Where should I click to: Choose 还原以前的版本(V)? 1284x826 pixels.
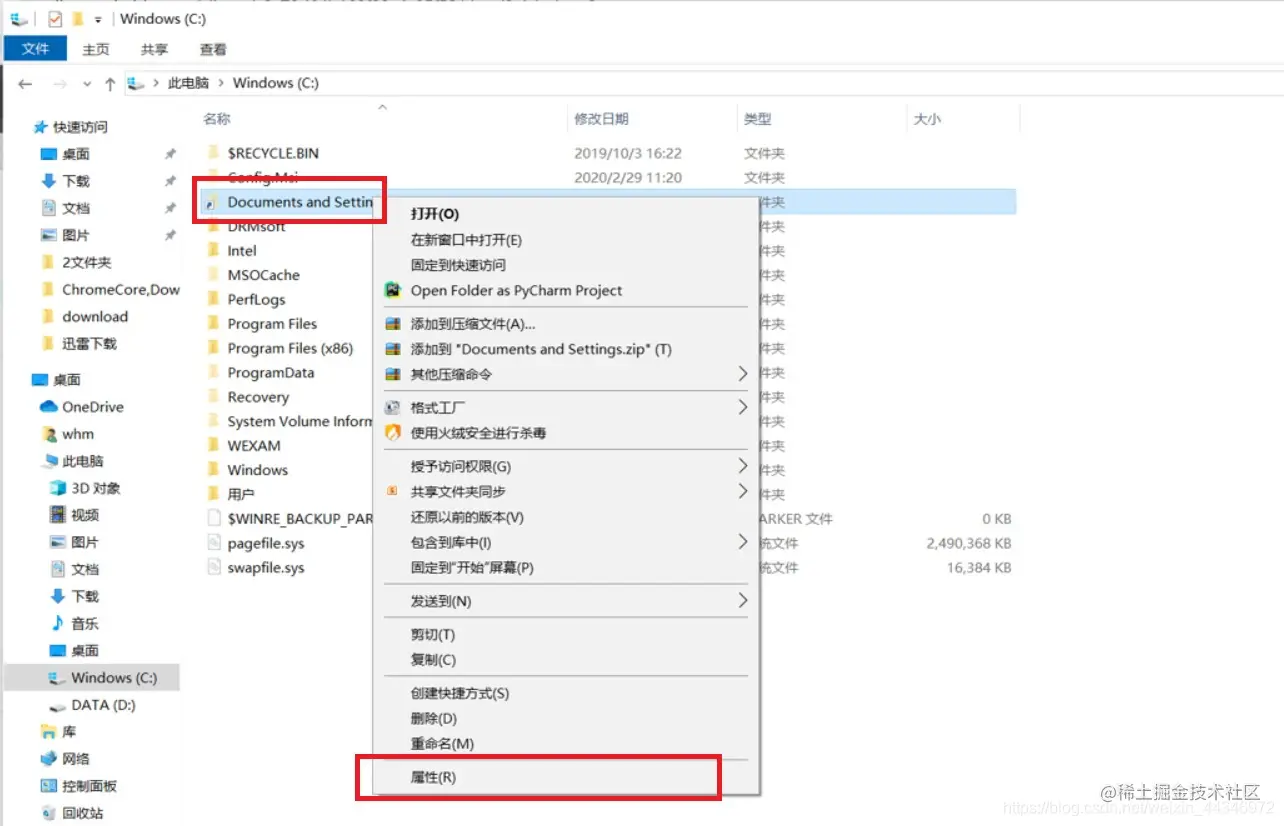[x=467, y=517]
